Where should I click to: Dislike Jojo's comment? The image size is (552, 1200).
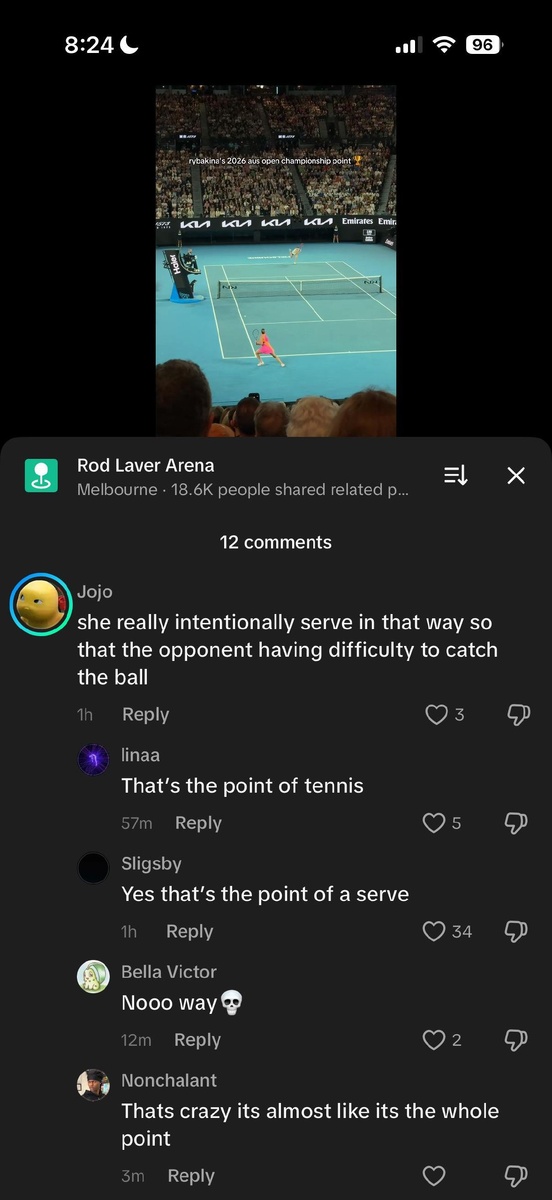[517, 715]
